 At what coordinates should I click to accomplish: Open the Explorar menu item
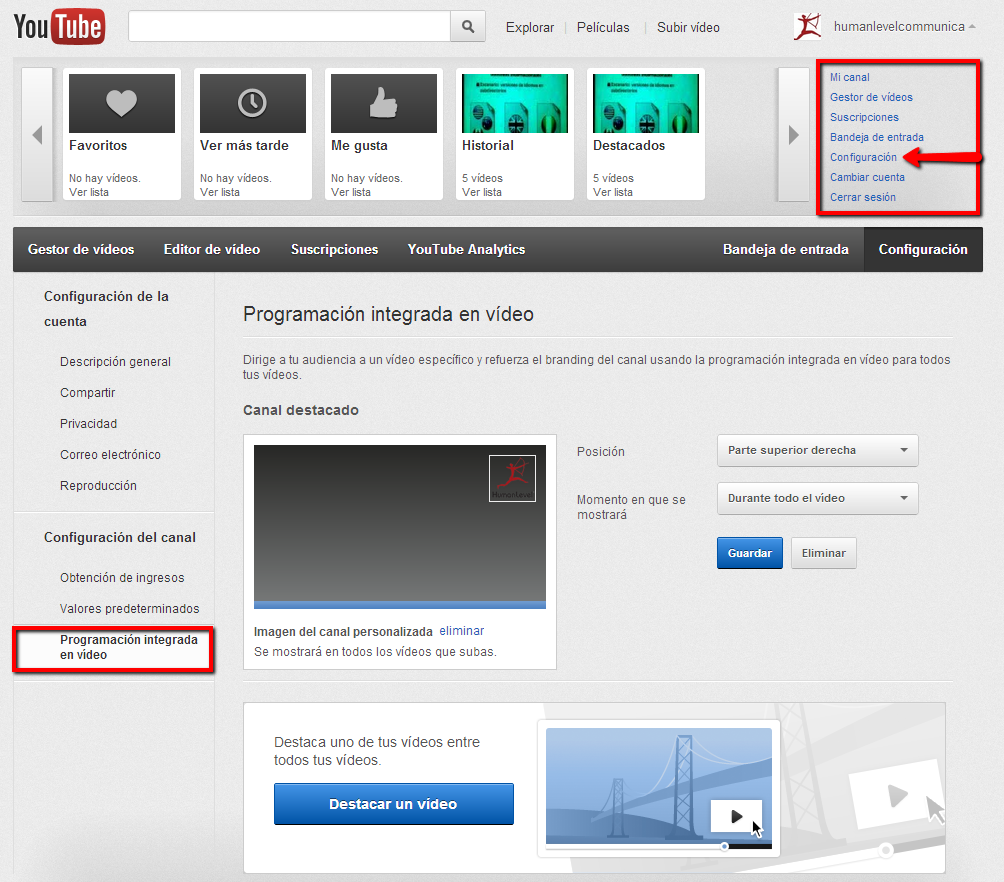coord(529,27)
